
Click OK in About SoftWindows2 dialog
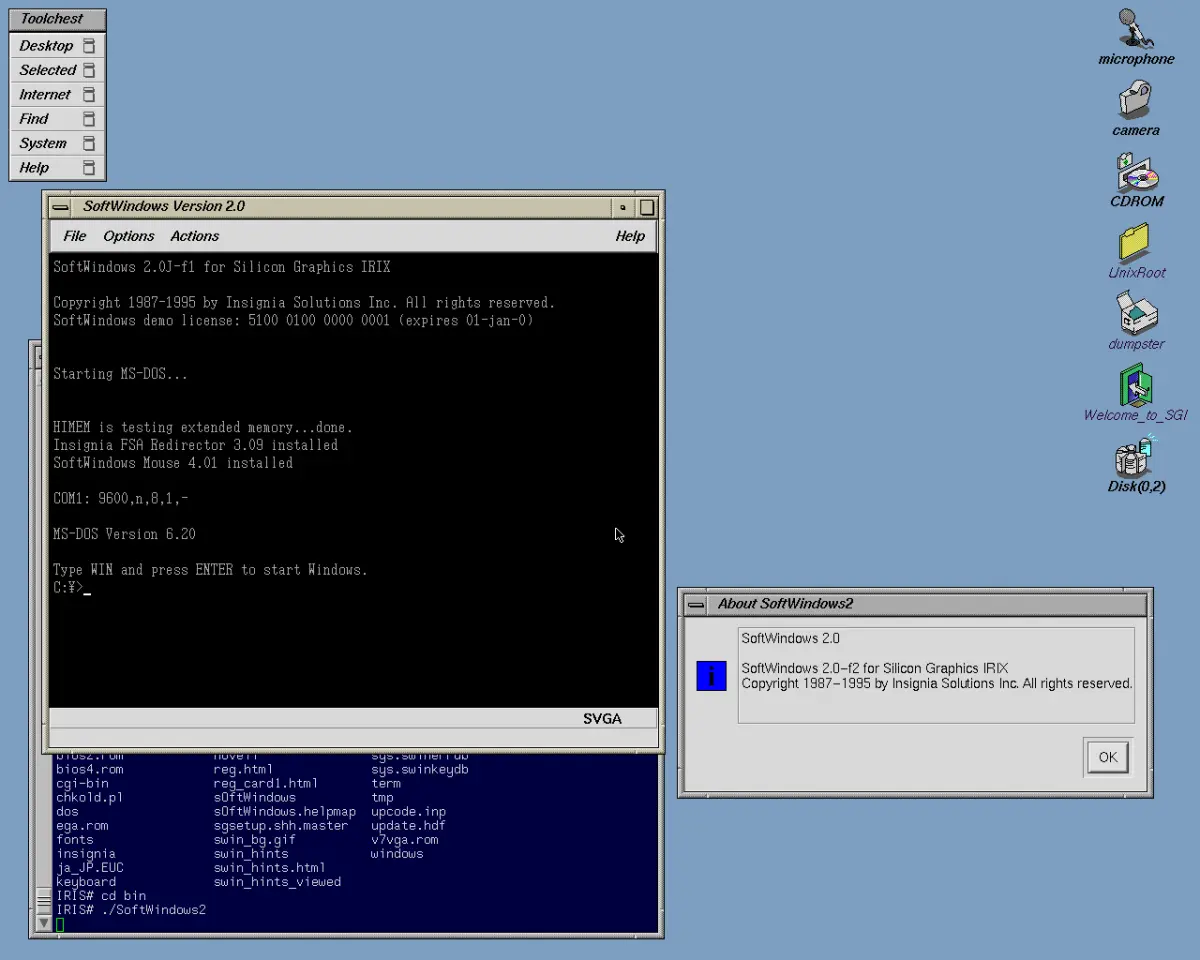coord(1108,757)
